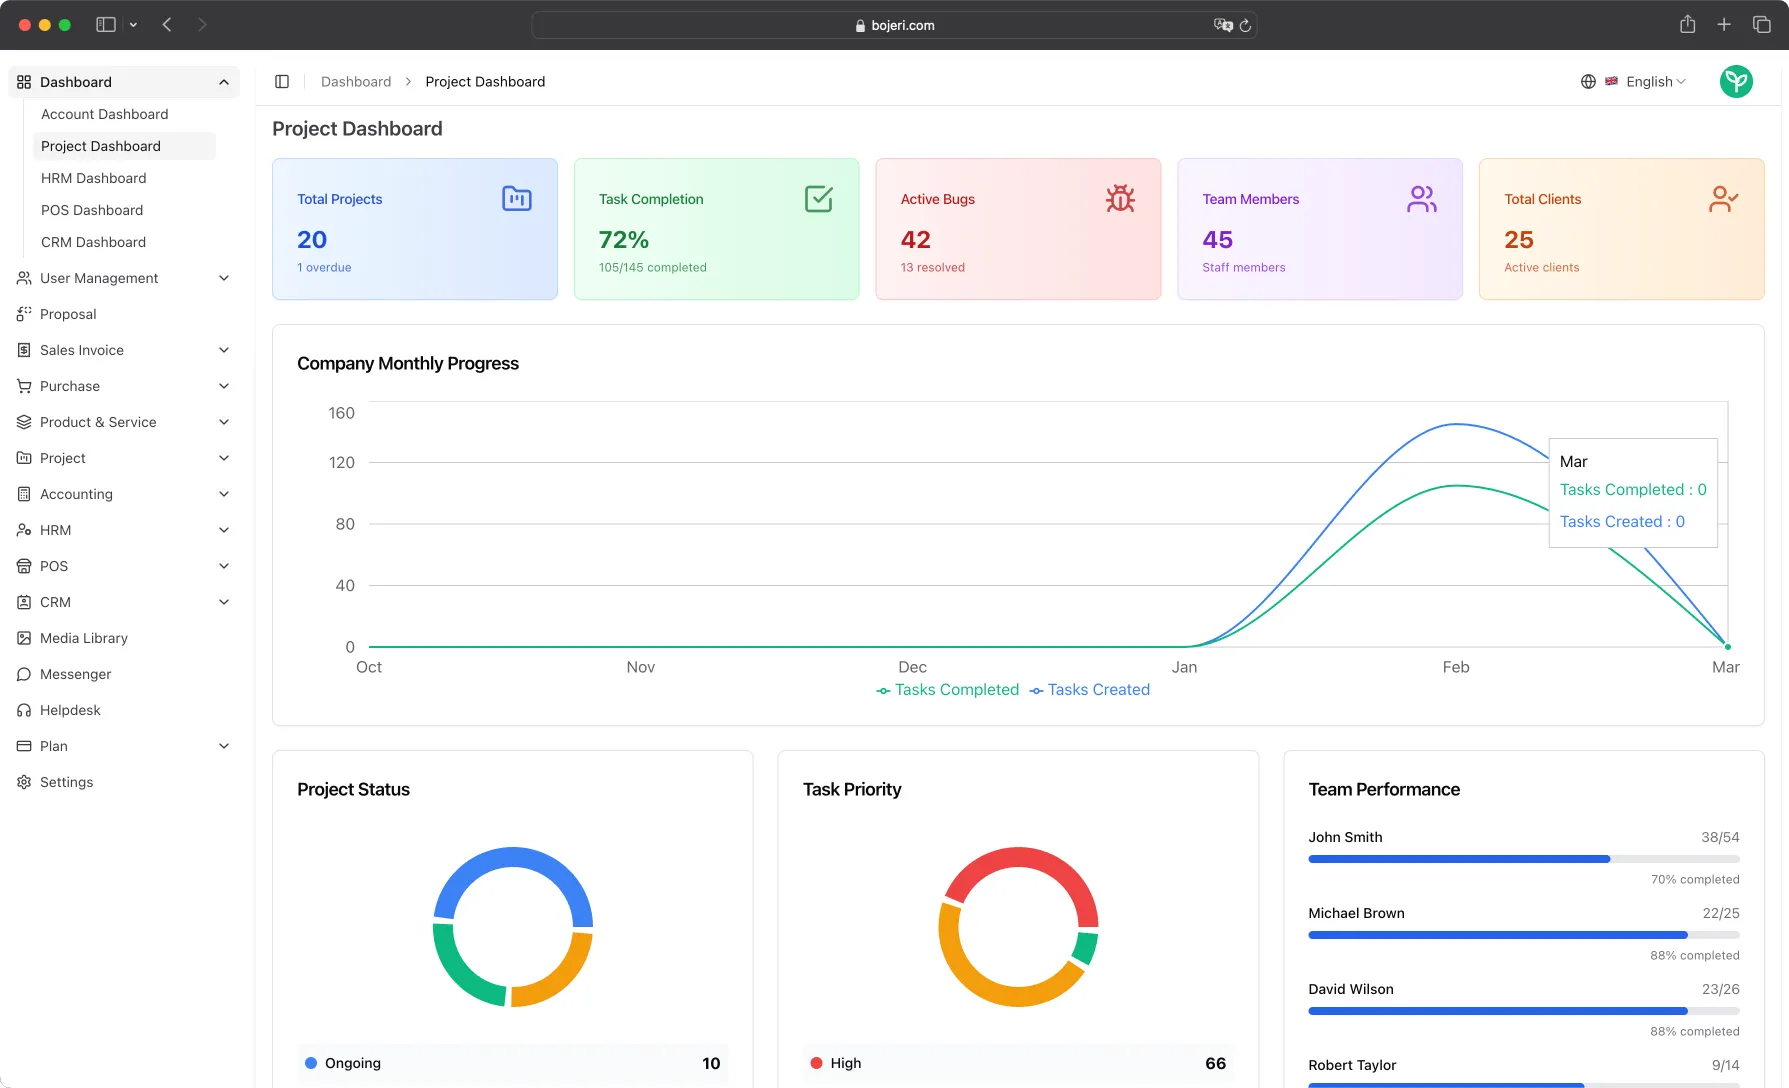The height and width of the screenshot is (1088, 1789).
Task: Collapse the Dashboard section in sidebar
Action: [223, 82]
